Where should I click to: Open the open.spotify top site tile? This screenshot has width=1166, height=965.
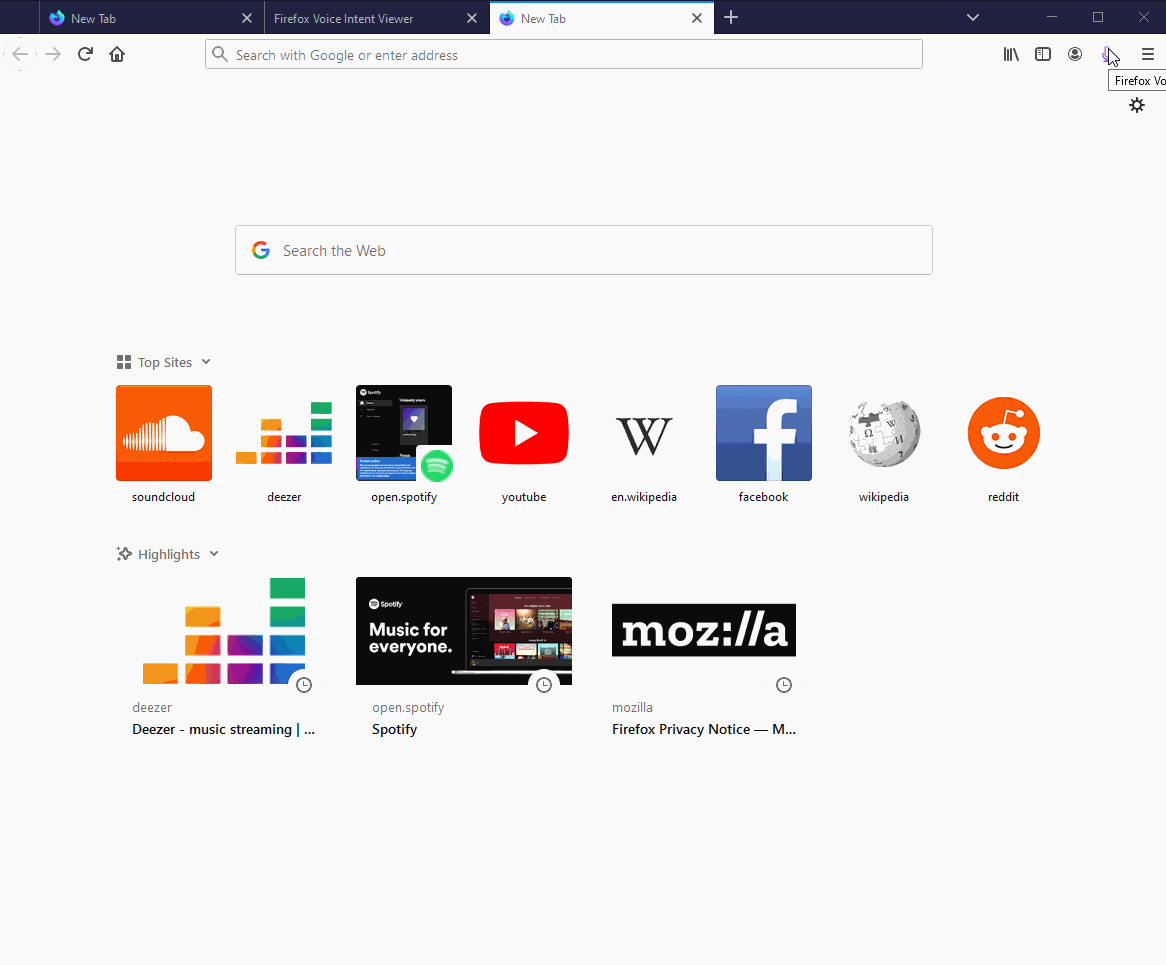coord(404,433)
